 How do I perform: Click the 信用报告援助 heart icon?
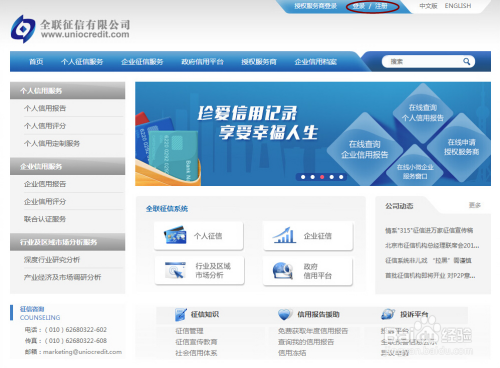[285, 314]
